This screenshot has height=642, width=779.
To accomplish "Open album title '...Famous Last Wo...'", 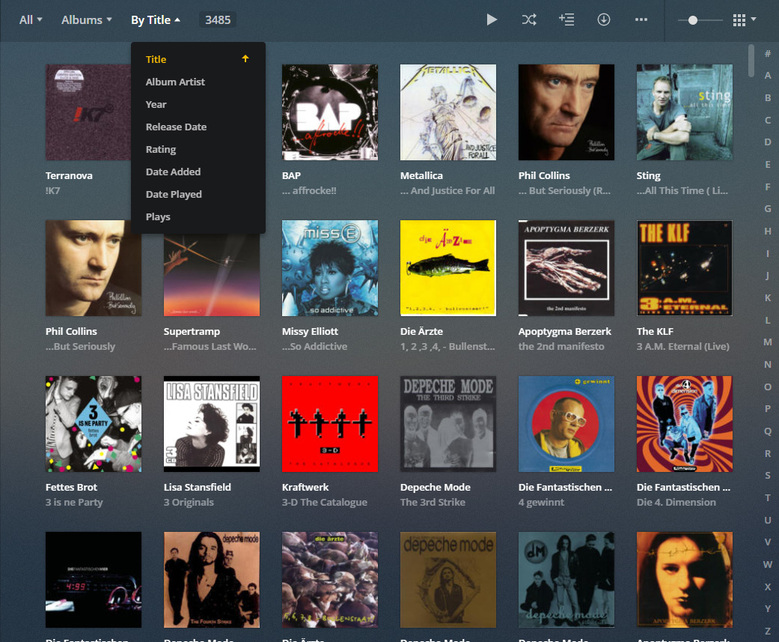I will tap(210, 346).
